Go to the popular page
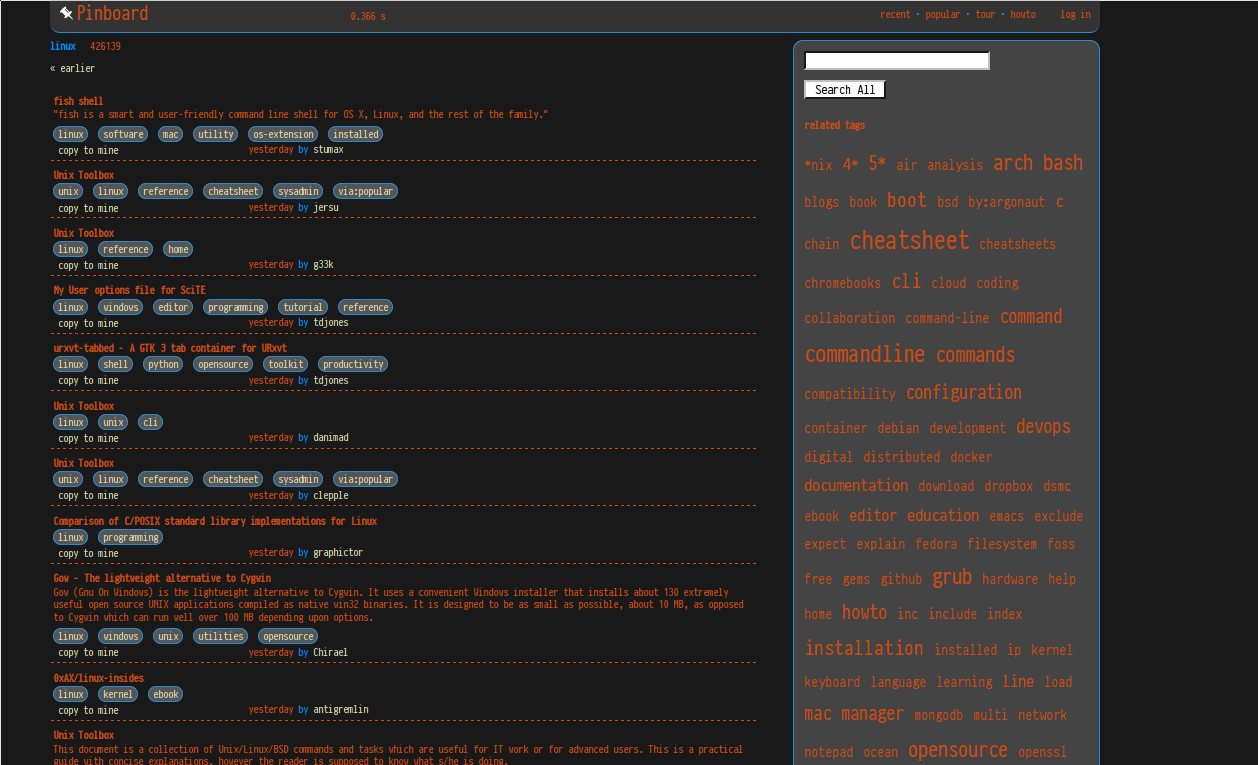The height and width of the screenshot is (765, 1258). pos(942,15)
